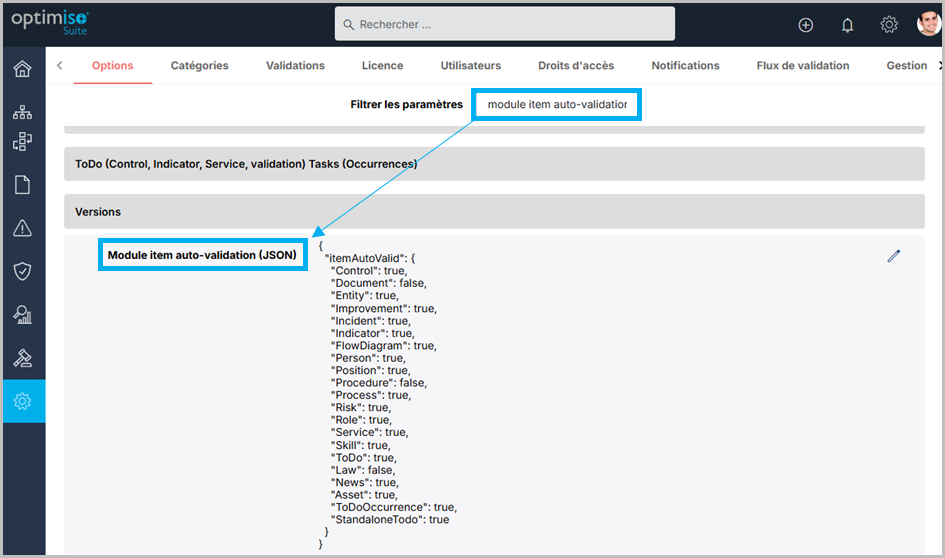The height and width of the screenshot is (558, 945).
Task: Edit Module item auto-validation with pencil icon
Action: tap(893, 256)
